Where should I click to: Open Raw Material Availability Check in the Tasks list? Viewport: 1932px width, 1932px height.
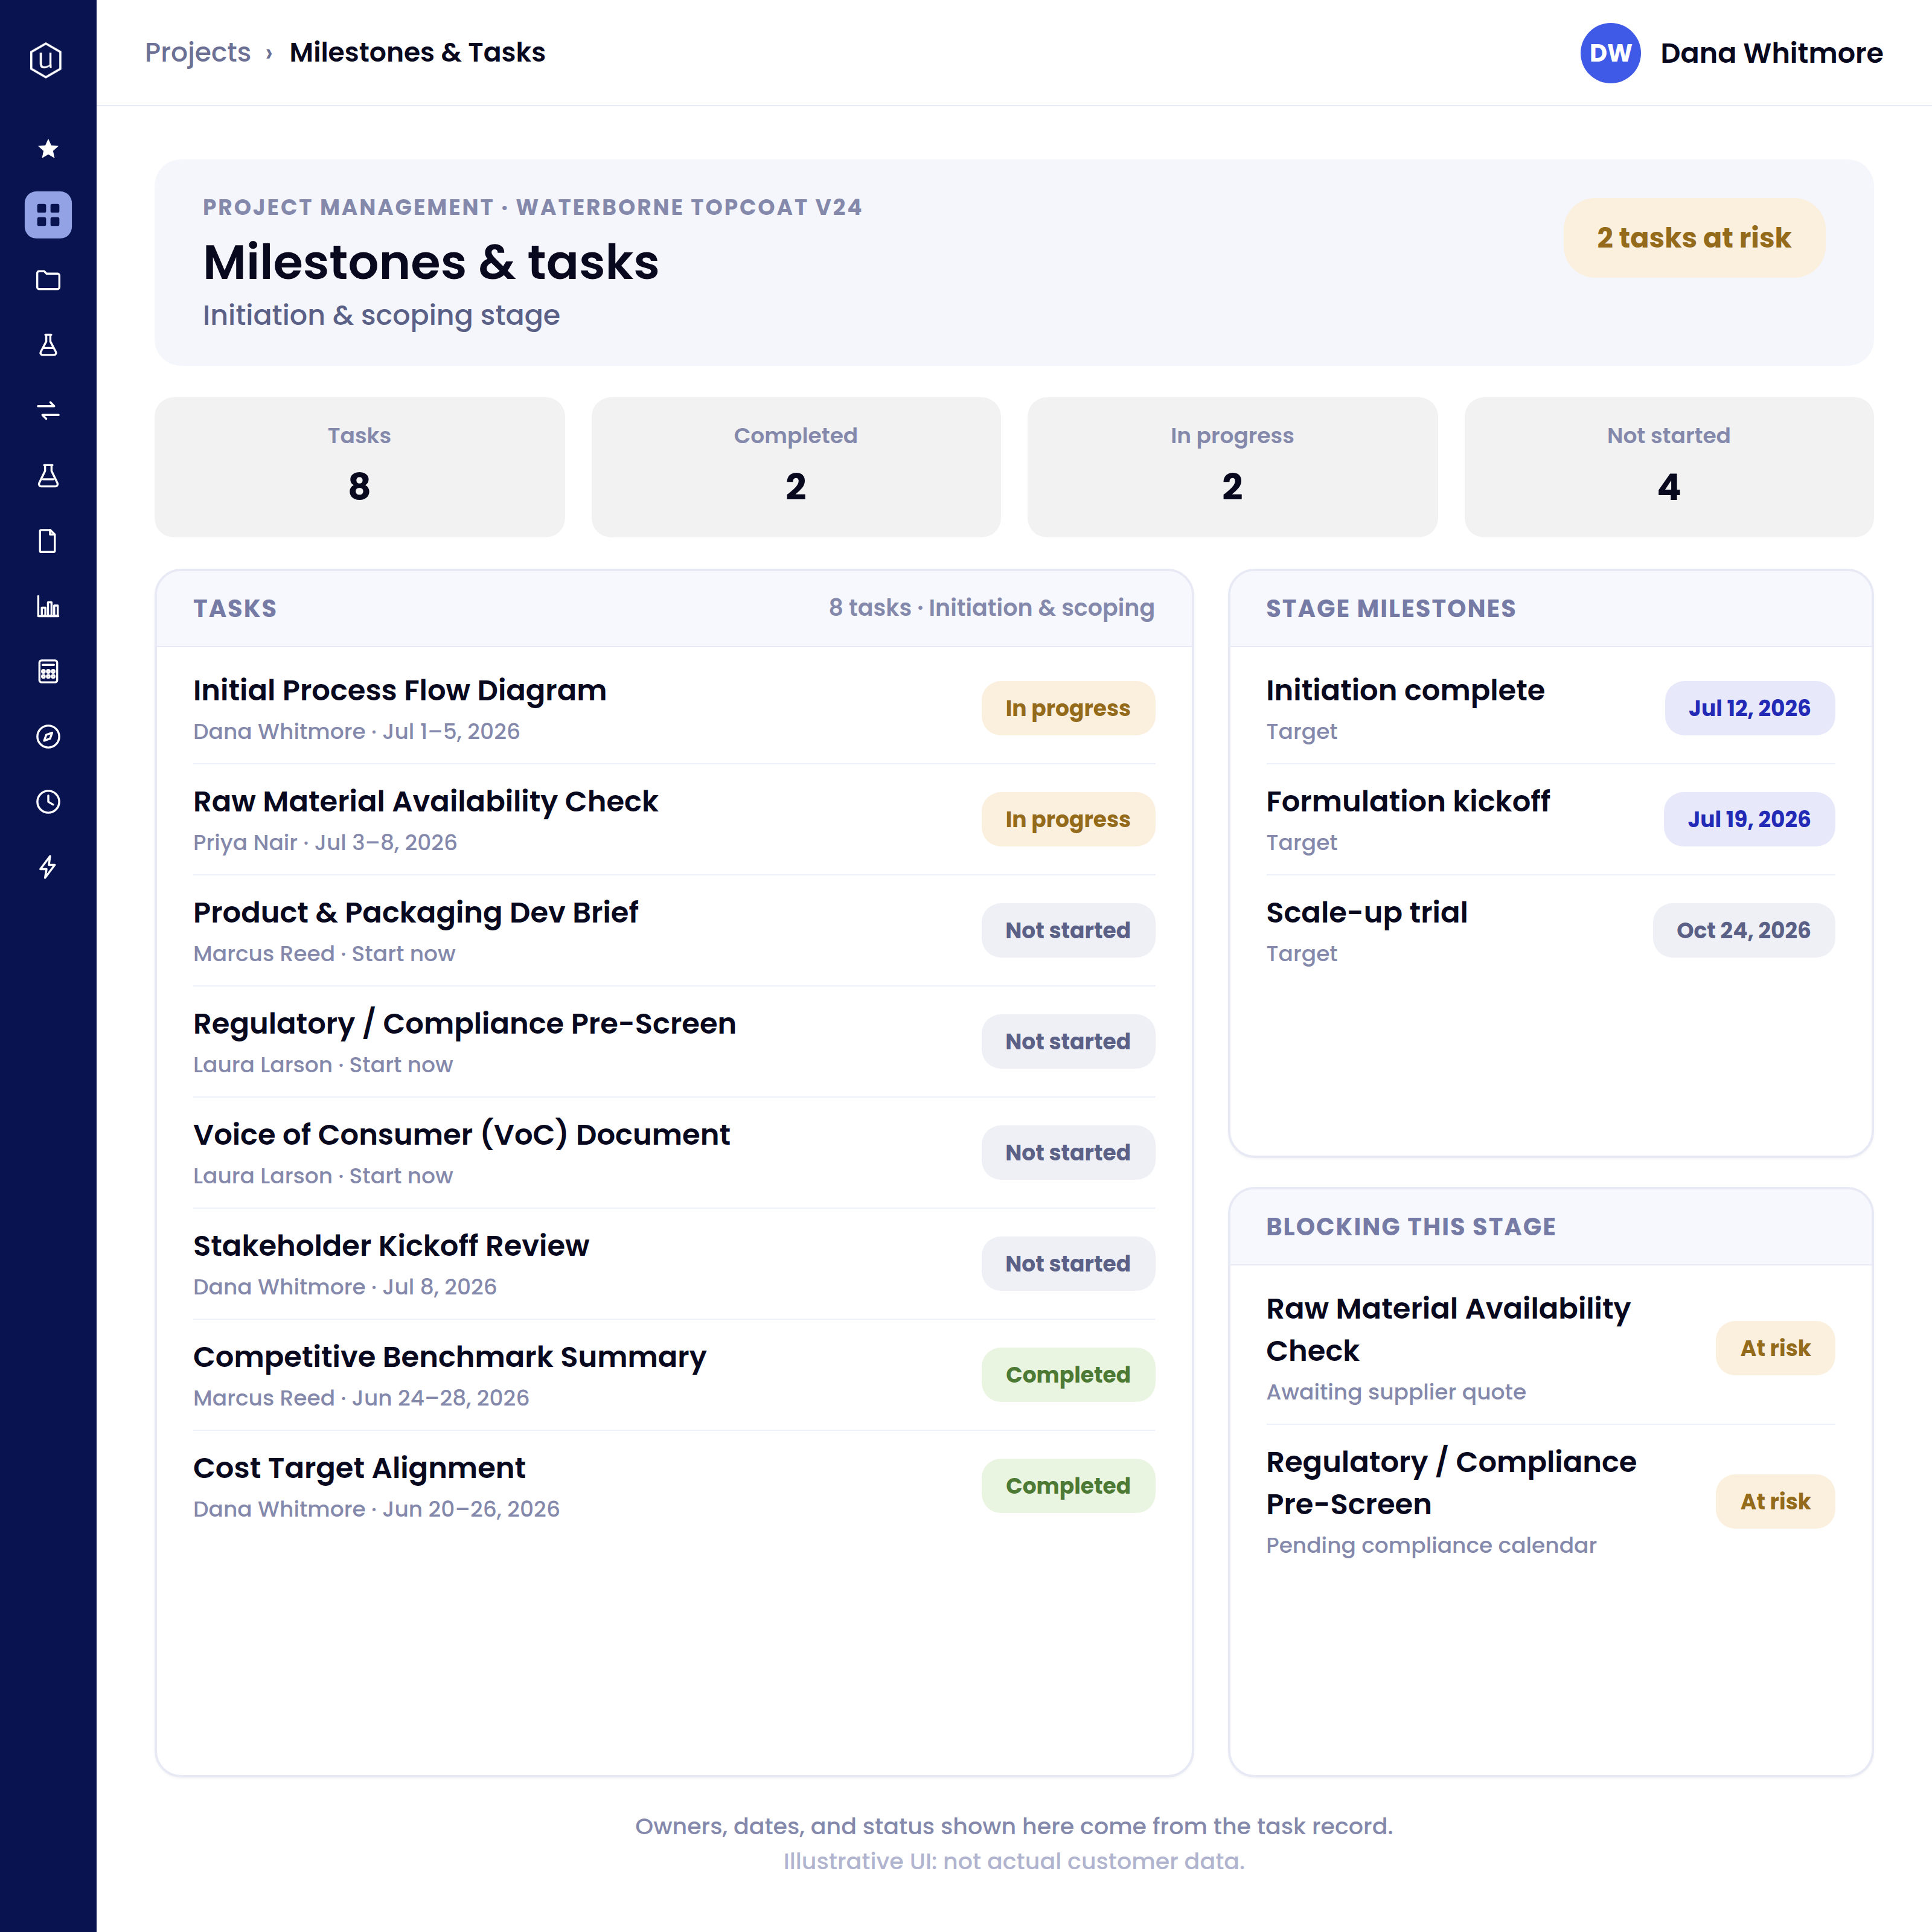(x=674, y=820)
